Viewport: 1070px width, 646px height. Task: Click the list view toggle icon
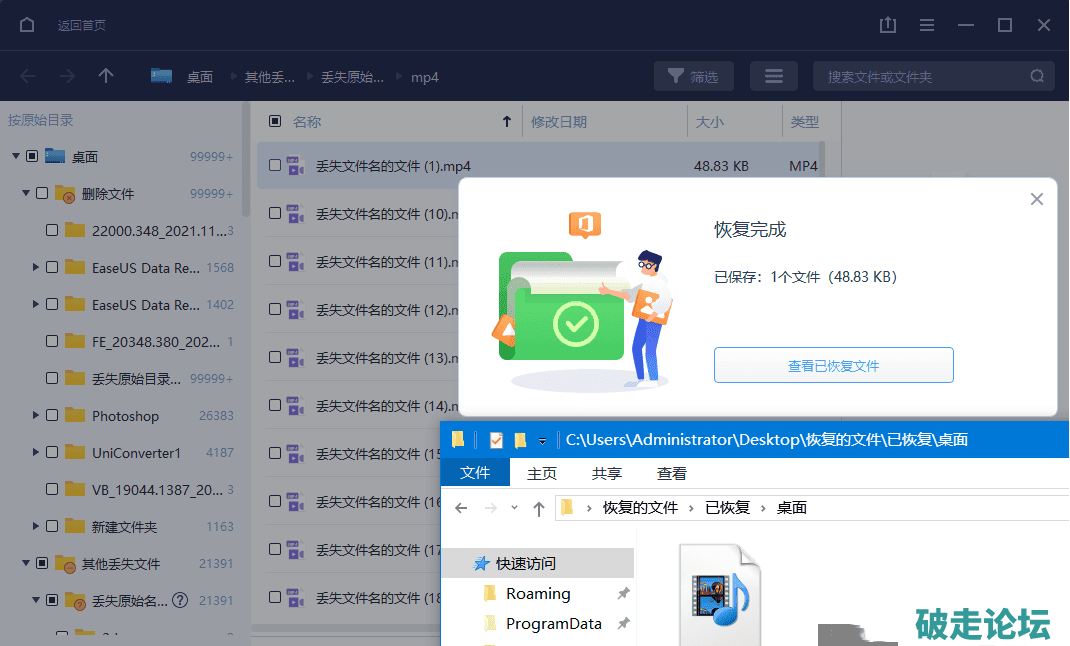[773, 76]
